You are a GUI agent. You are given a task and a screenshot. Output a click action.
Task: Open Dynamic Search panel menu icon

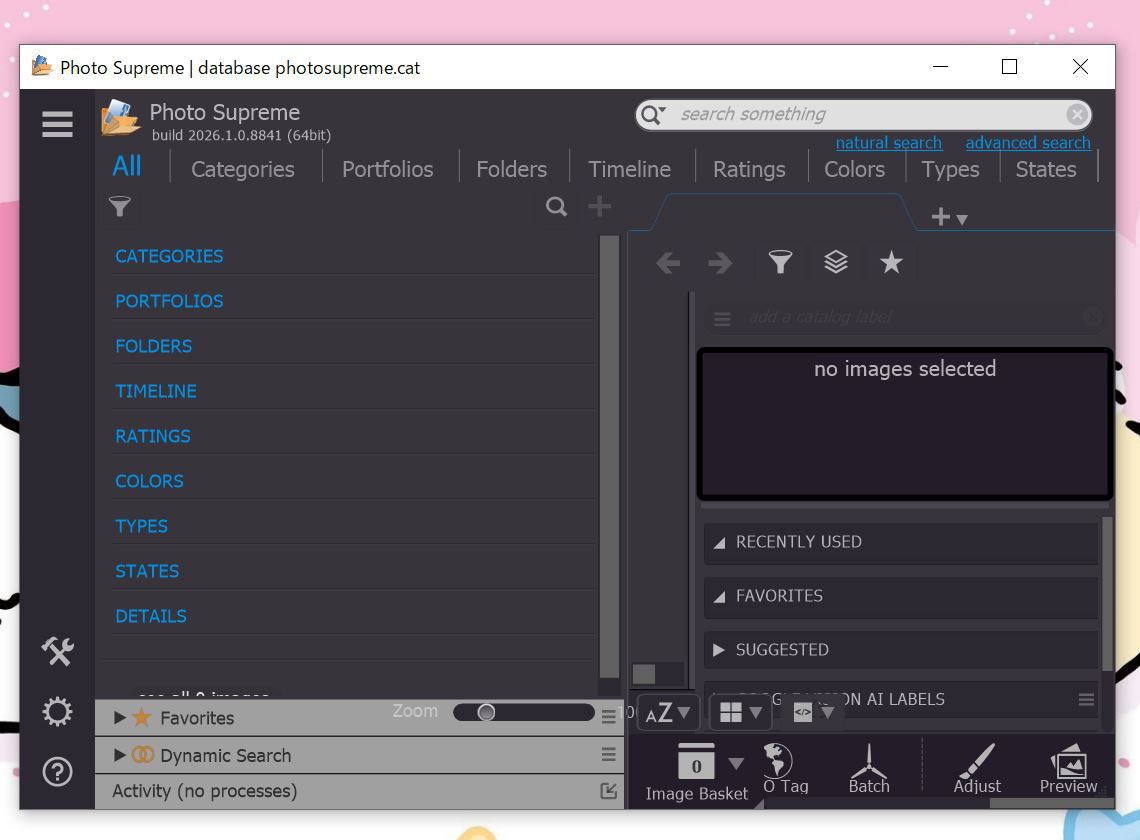(x=609, y=754)
